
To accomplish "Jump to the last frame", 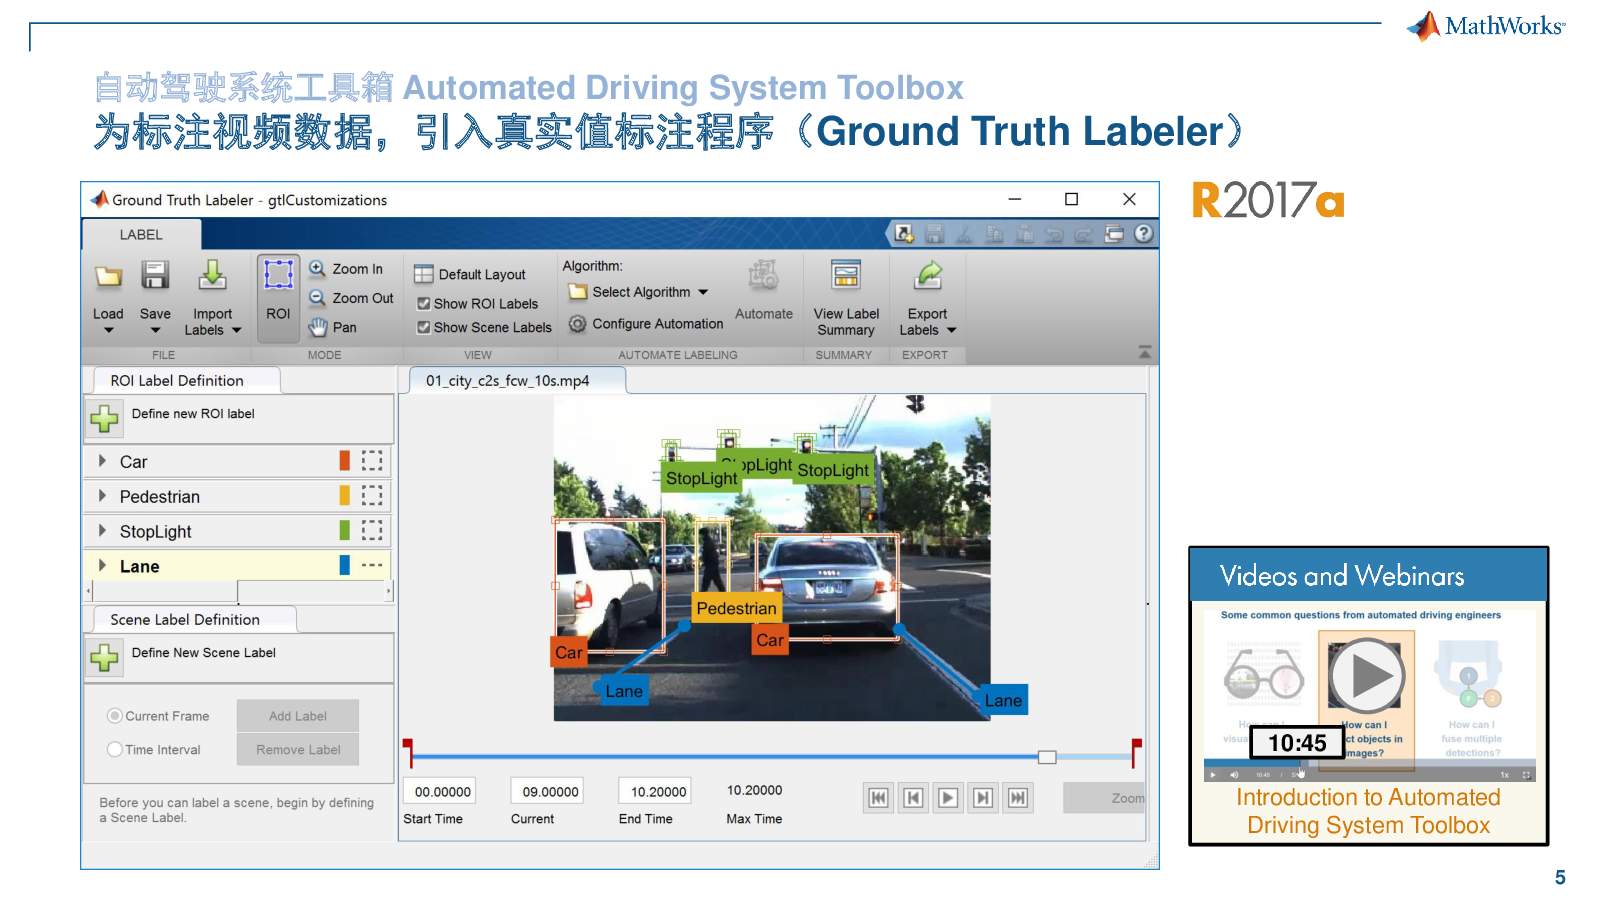I will (x=1018, y=797).
